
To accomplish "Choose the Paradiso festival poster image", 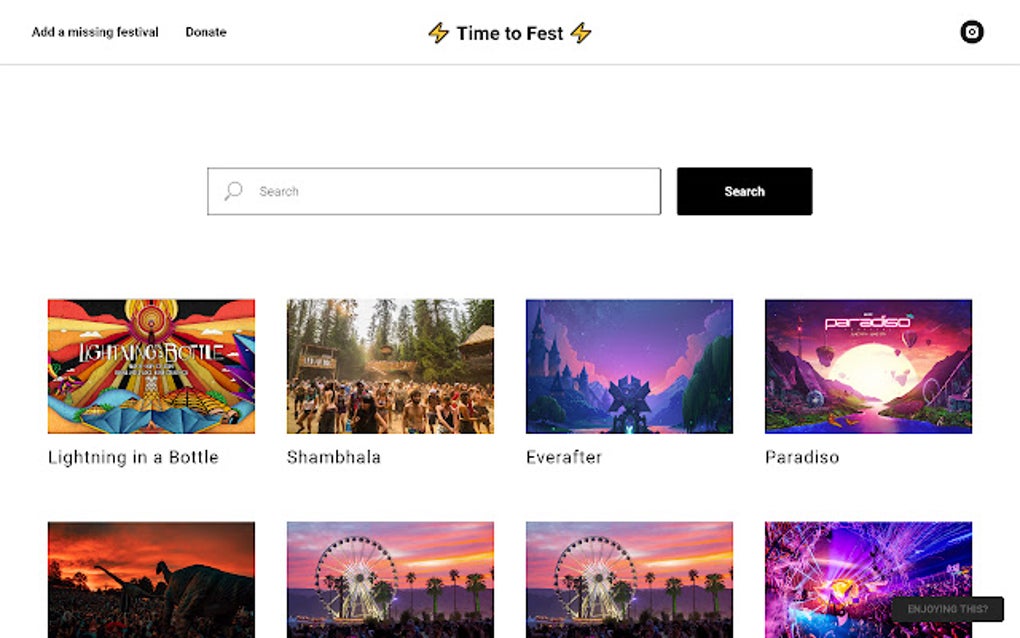I will (x=868, y=366).
